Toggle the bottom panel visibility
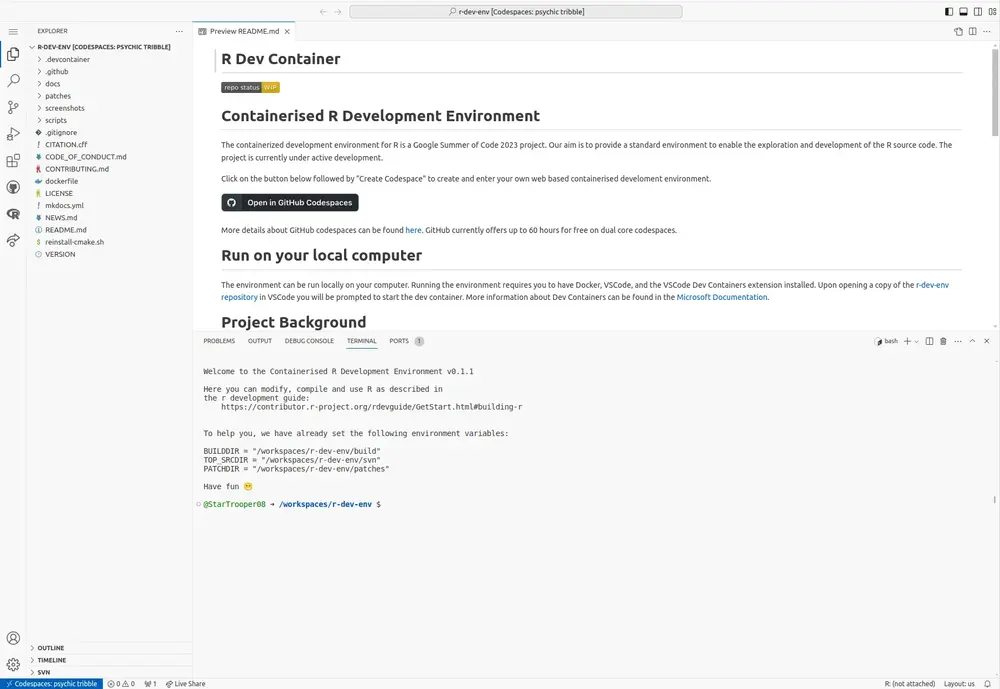Screen dimensions: 1000x689 pos(961,11)
